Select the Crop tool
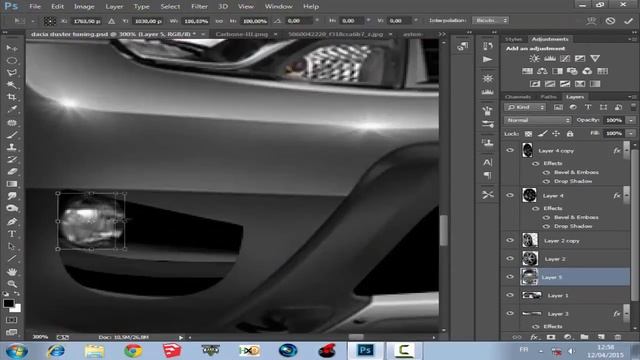640x360 pixels. (11, 97)
